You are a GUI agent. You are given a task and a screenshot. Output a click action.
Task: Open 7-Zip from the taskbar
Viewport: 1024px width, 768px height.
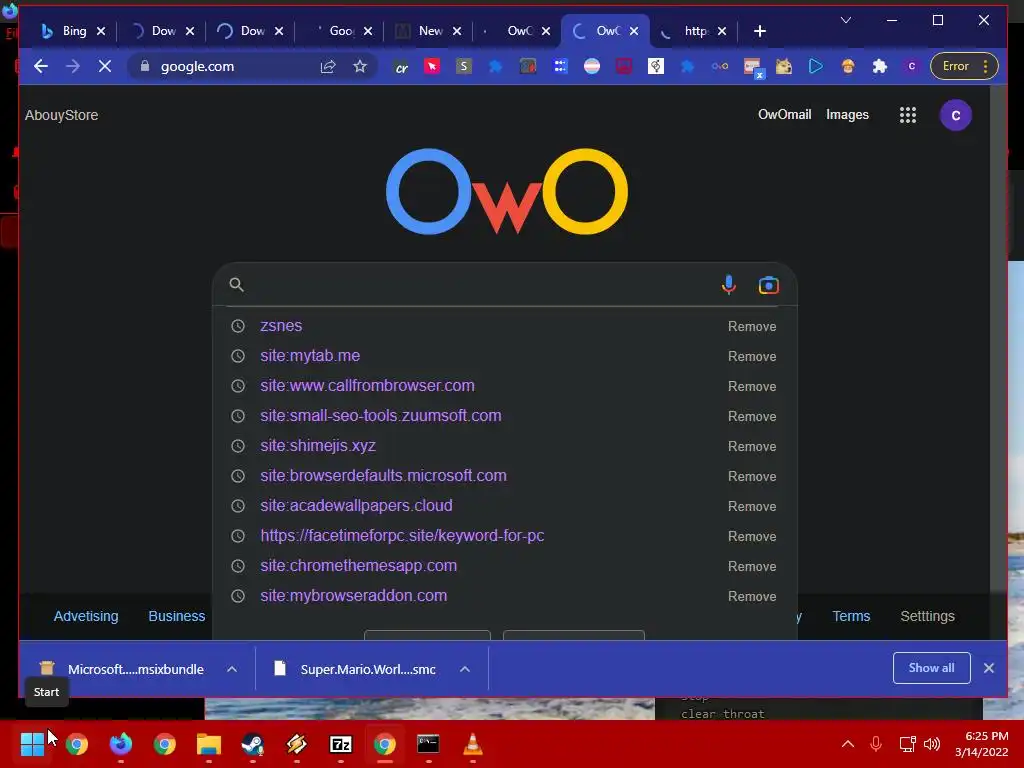[x=341, y=743]
